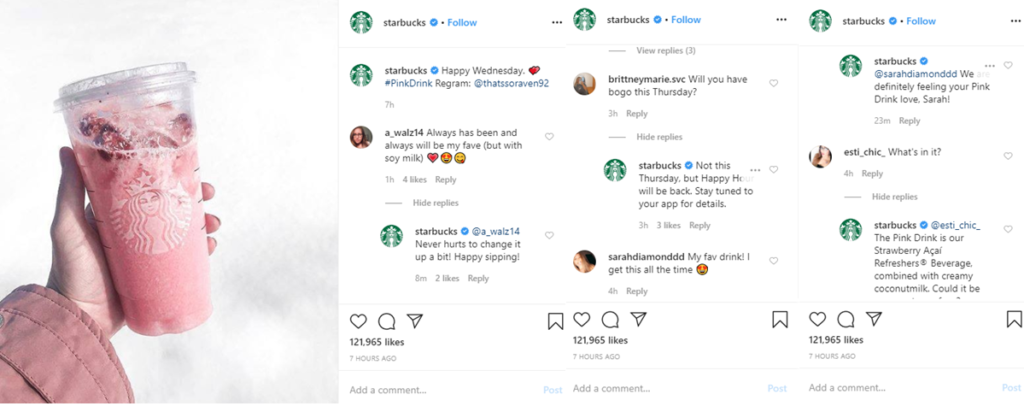
Task: Like brittneymarie.svc's comment with small heart
Action: point(773,83)
